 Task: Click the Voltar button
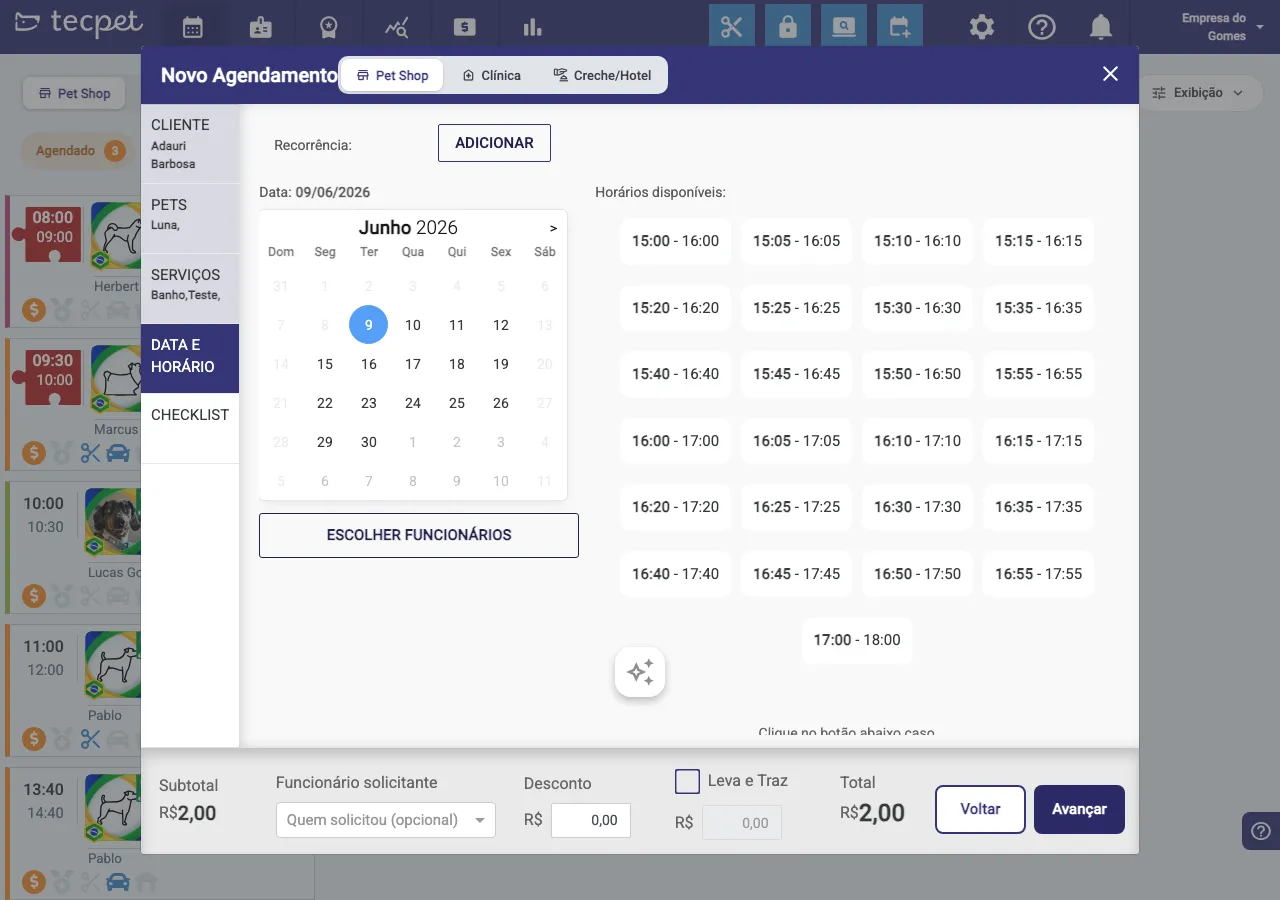(980, 809)
